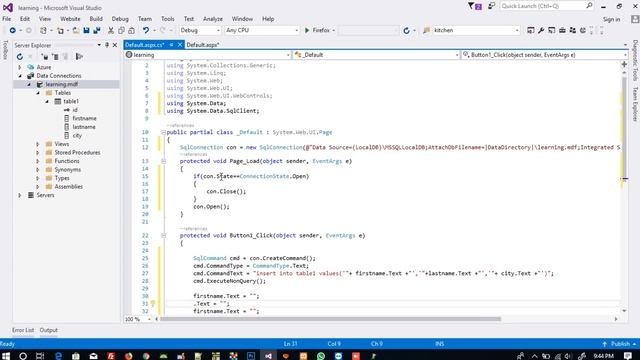Image resolution: width=640 pixels, height=360 pixels.
Task: Click the toolbox icon in right toolbar
Action: click(x=562, y=30)
